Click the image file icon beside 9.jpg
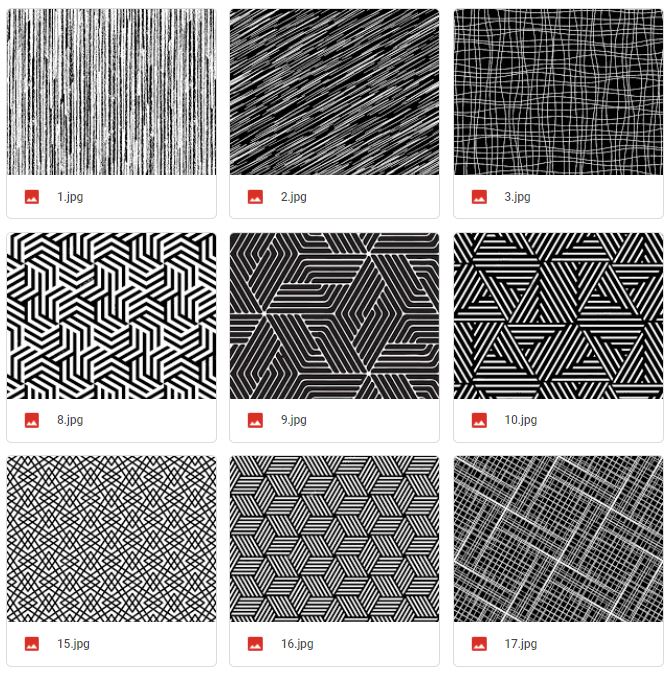Image resolution: width=671 pixels, height=673 pixels. coord(255,420)
